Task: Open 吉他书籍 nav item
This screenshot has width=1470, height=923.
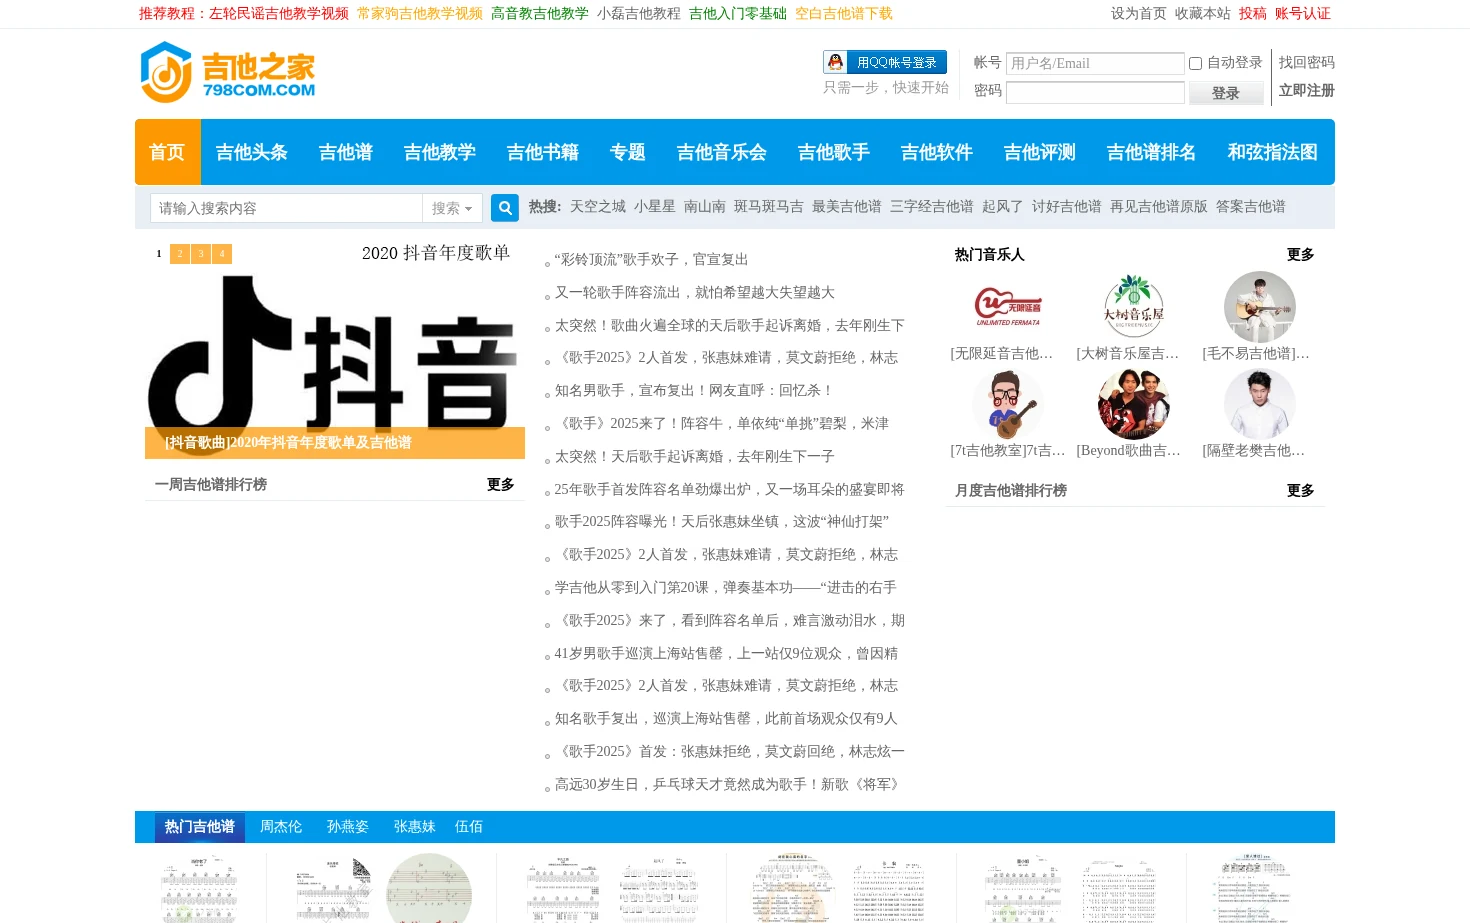Action: [x=543, y=152]
